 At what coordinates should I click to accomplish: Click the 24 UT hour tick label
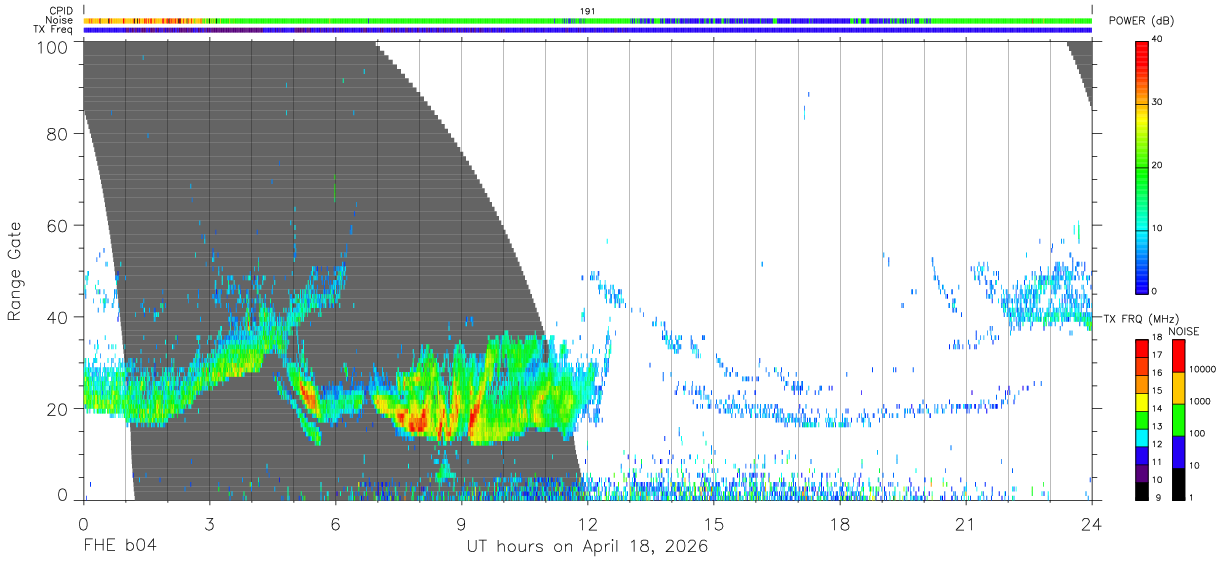pos(1092,524)
